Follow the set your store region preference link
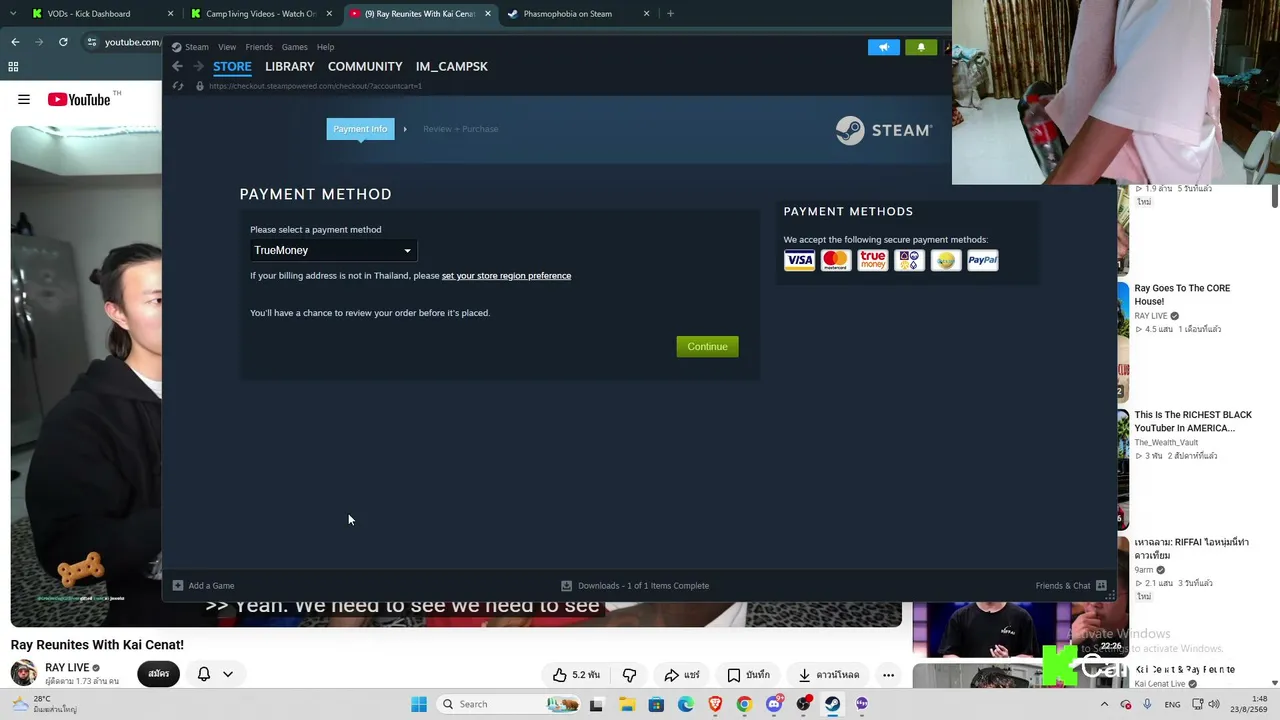Screen dimensions: 1280x720 (506, 276)
